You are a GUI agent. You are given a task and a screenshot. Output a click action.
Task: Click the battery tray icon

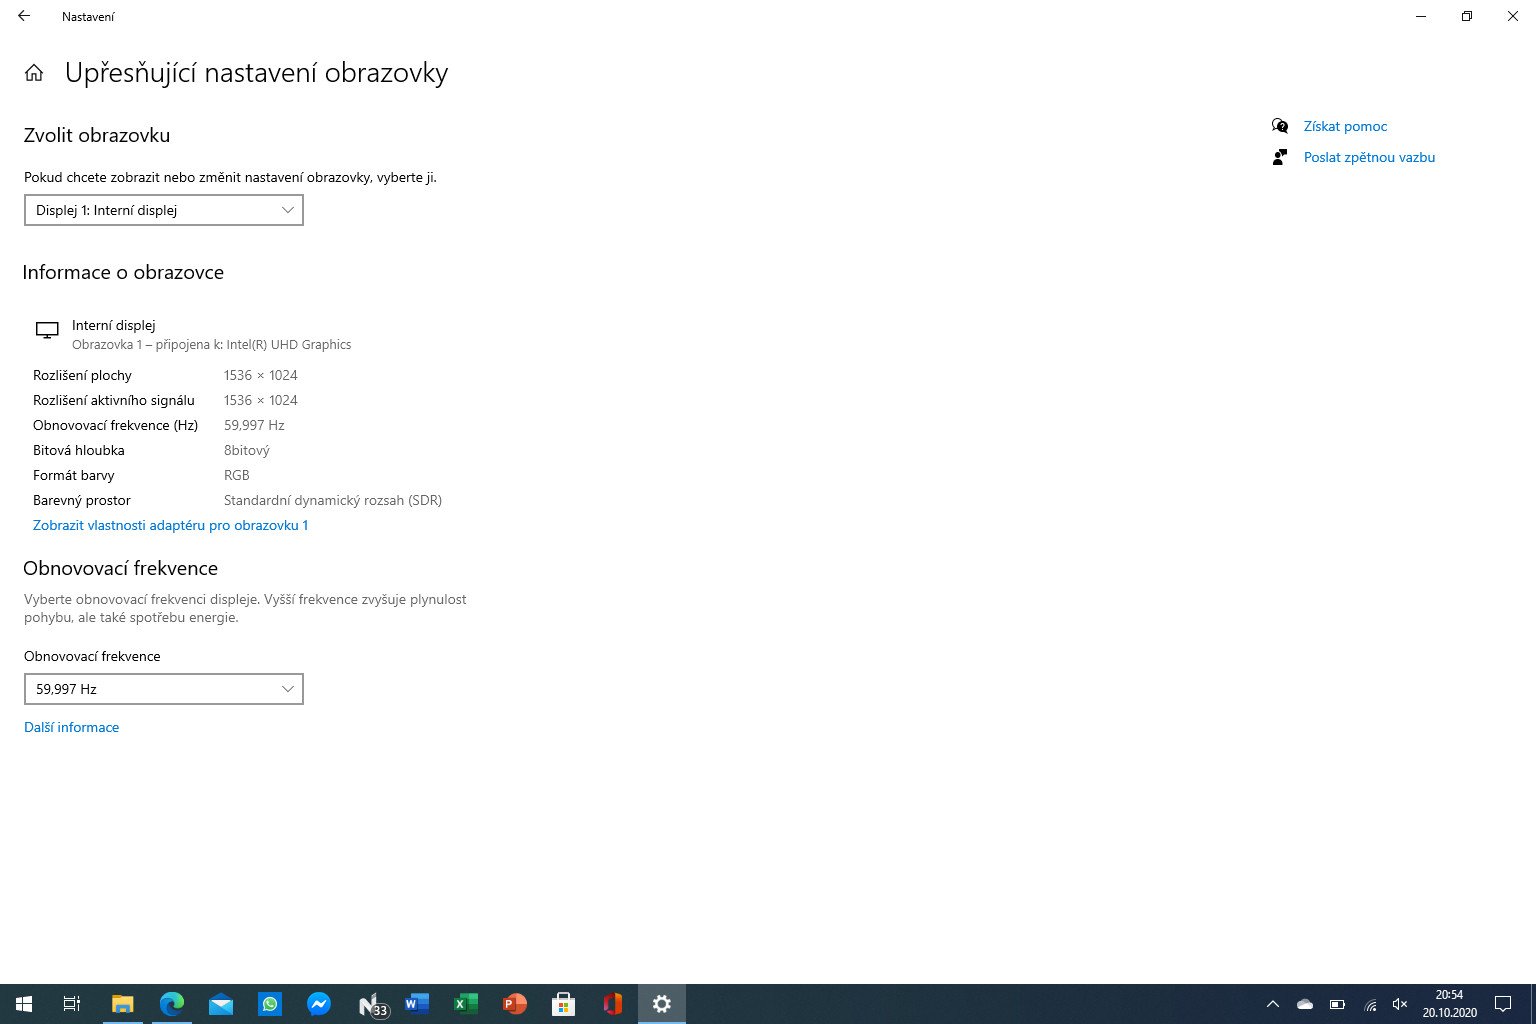pyautogui.click(x=1337, y=1004)
